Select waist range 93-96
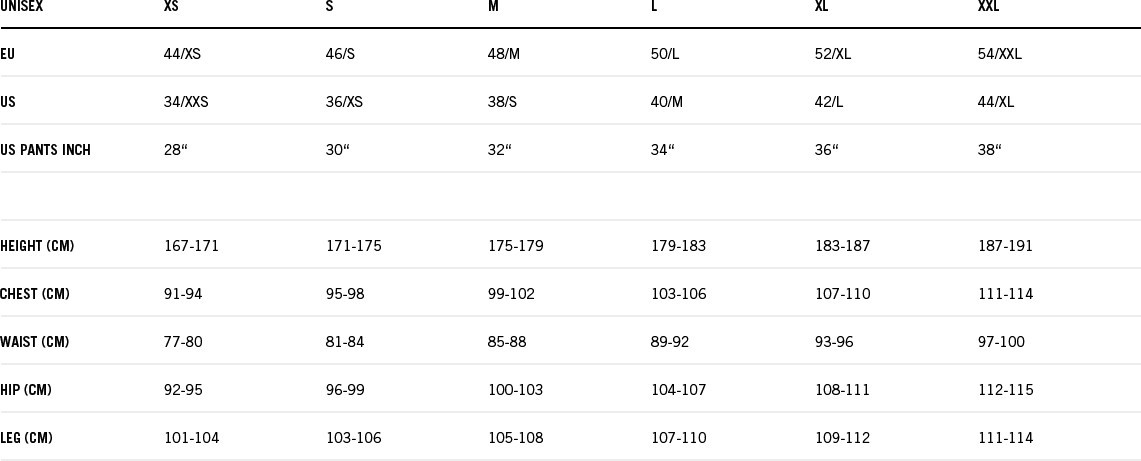This screenshot has height=461, width=1141. [834, 342]
